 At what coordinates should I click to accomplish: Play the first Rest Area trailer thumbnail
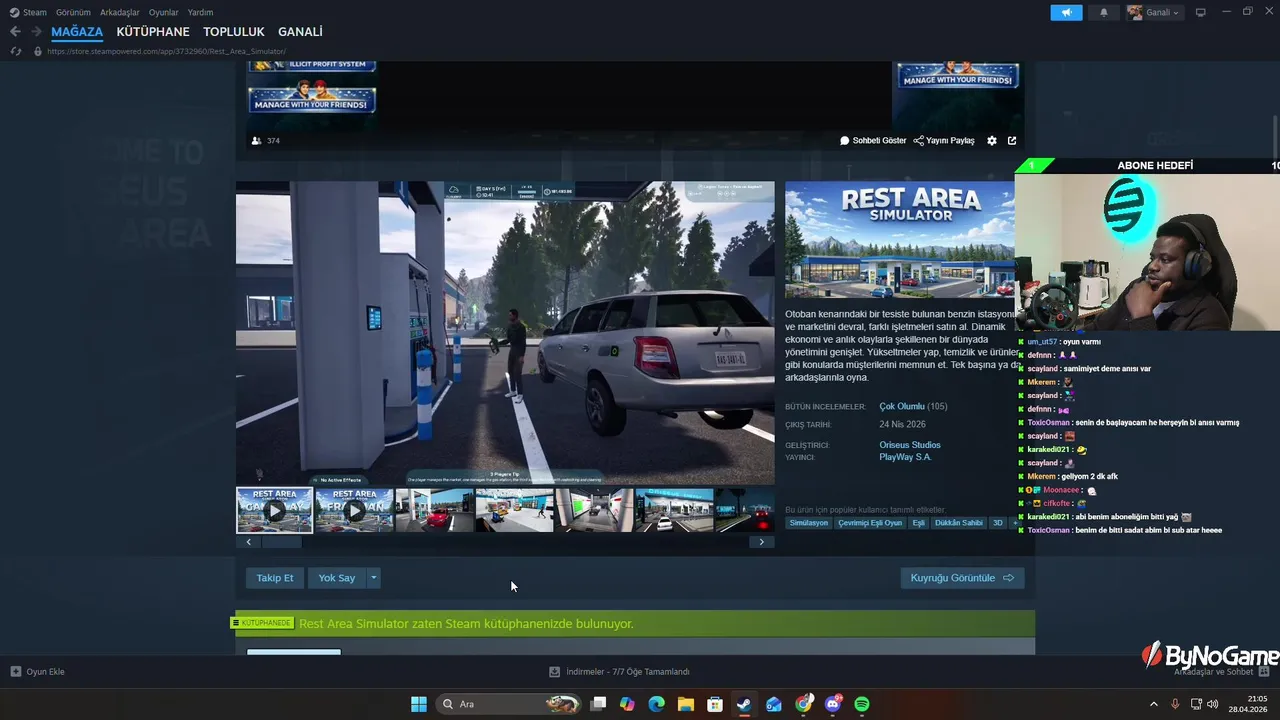coord(274,510)
